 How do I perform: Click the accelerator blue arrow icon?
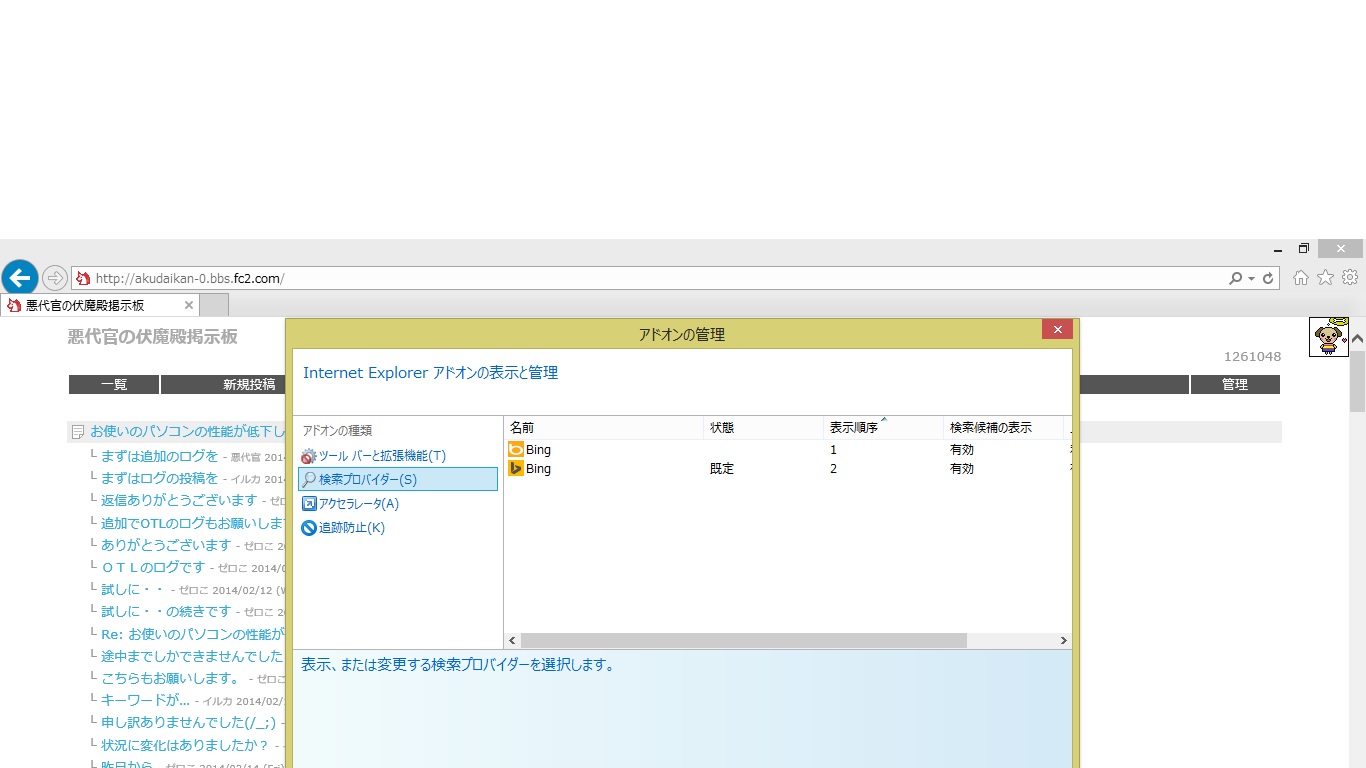(x=309, y=504)
